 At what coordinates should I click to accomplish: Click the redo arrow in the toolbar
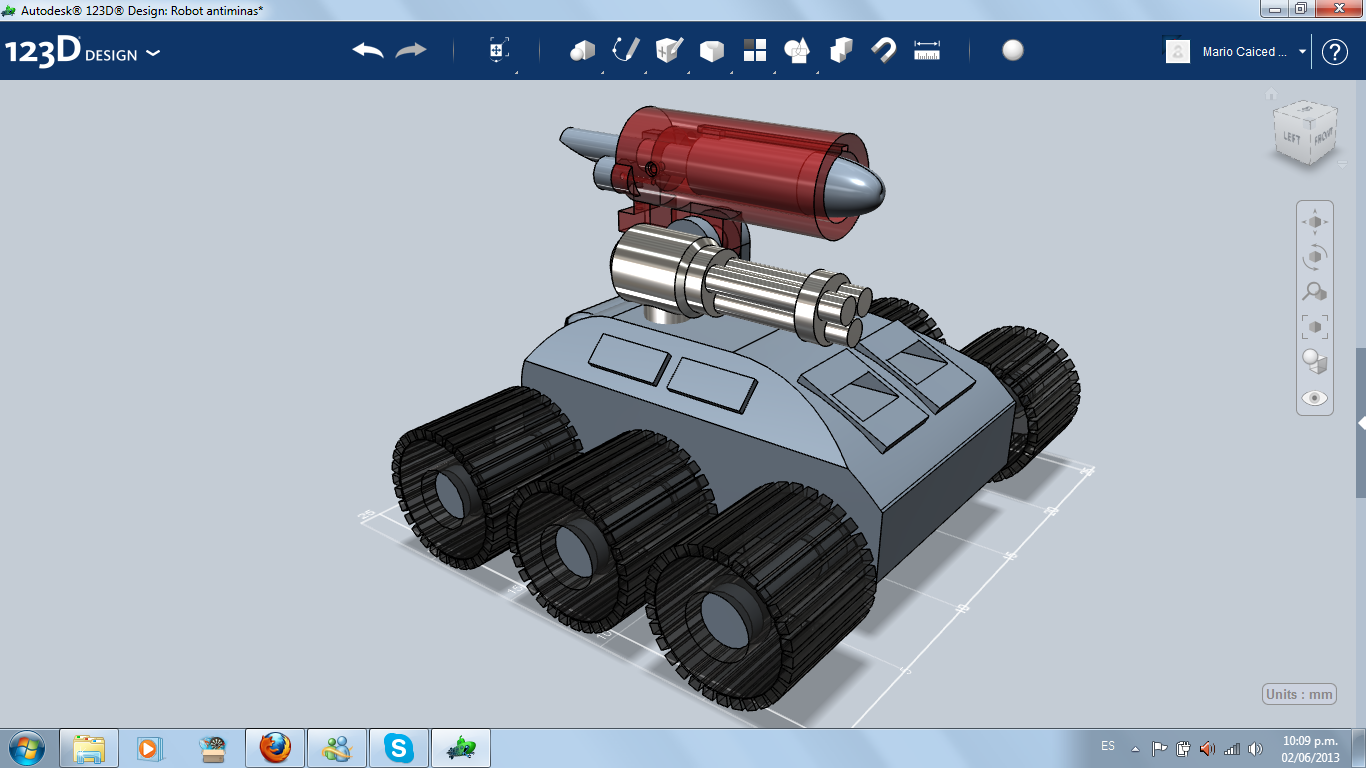[x=411, y=51]
